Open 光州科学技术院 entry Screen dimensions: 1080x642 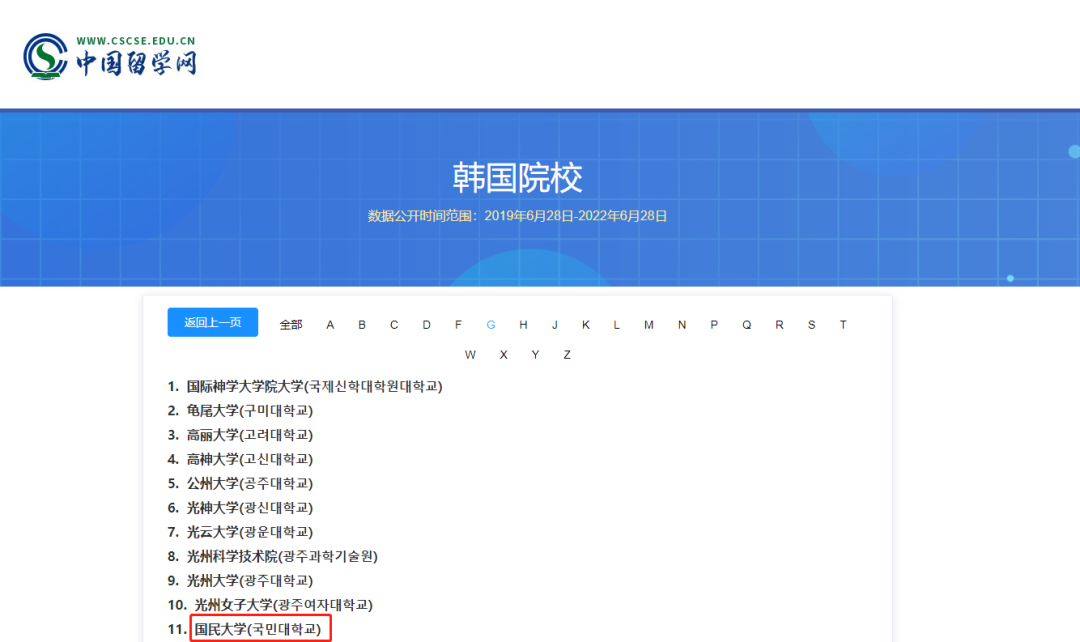tap(282, 556)
